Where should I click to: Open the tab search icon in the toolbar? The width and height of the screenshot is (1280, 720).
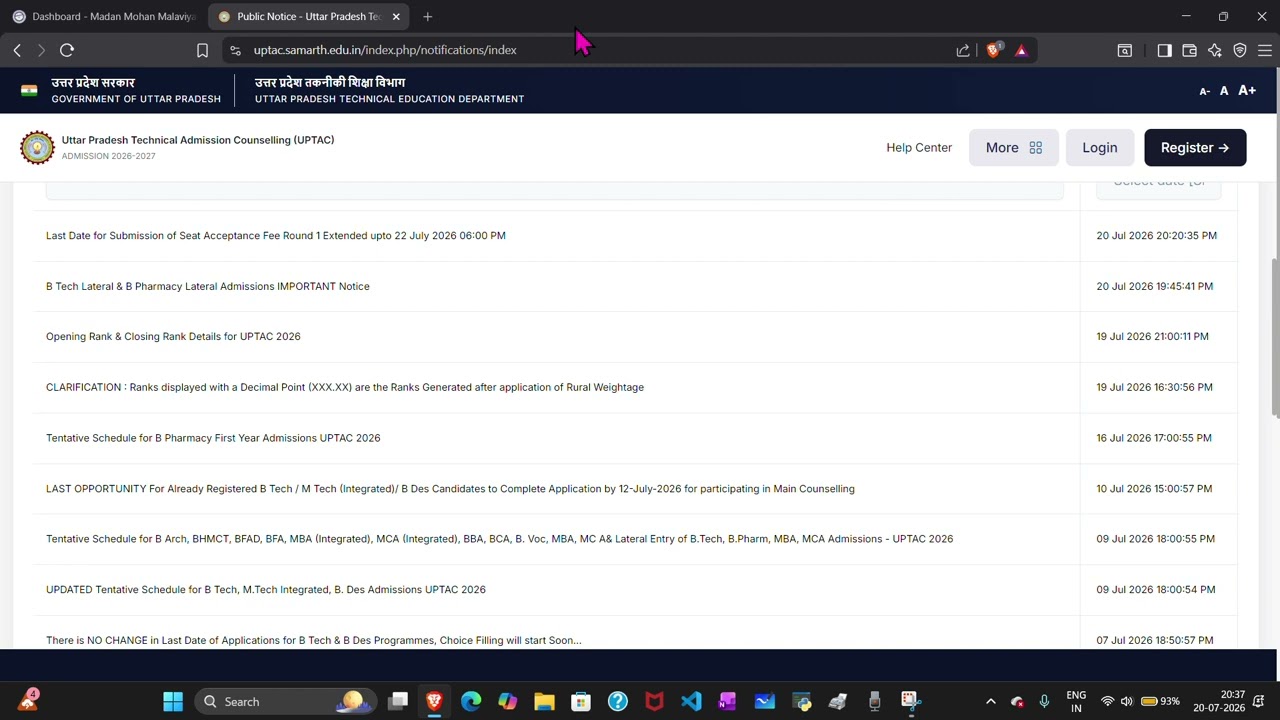(x=1125, y=50)
